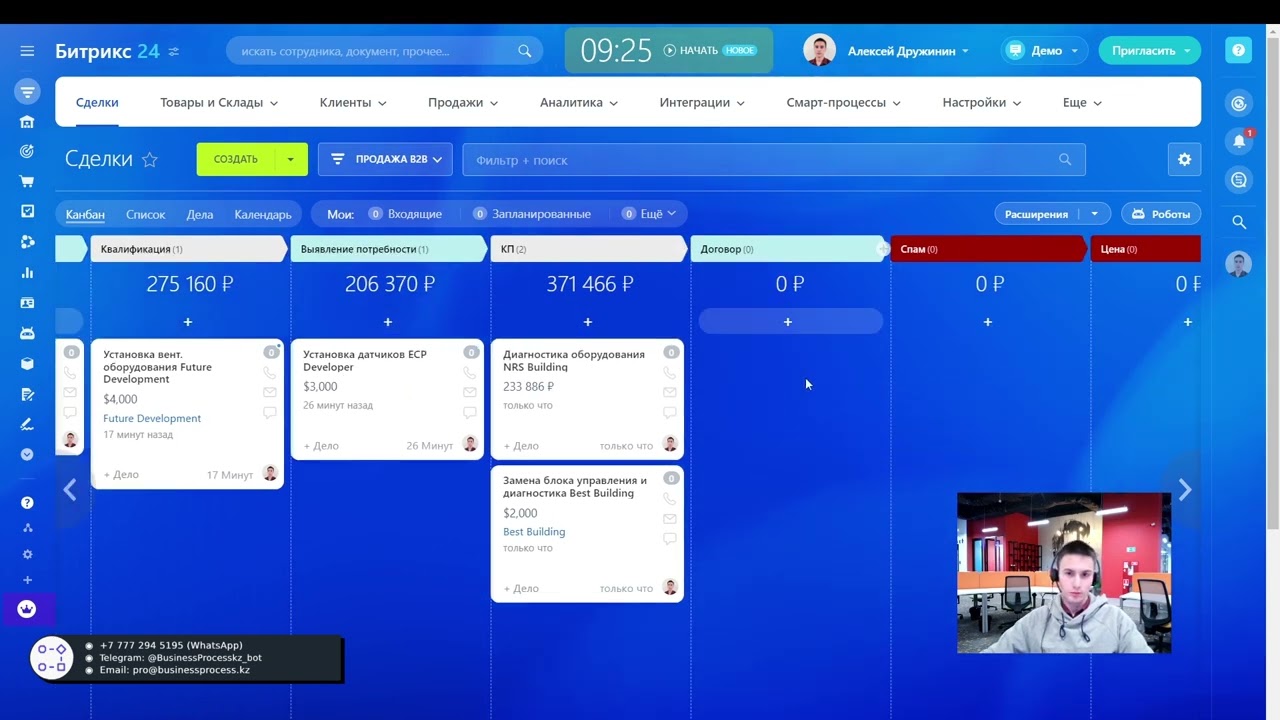Start the work day timer НАЧАТЬ
This screenshot has width=1280, height=720.
pyautogui.click(x=690, y=50)
